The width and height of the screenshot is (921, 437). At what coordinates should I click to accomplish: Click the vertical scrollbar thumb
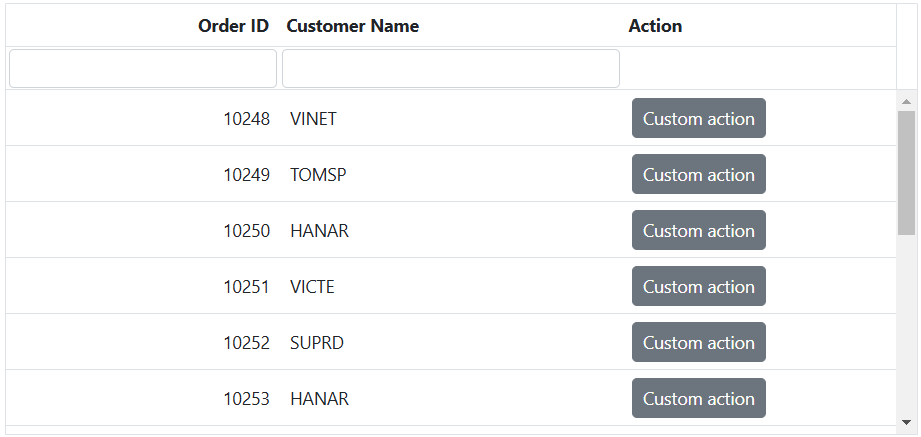pos(906,172)
